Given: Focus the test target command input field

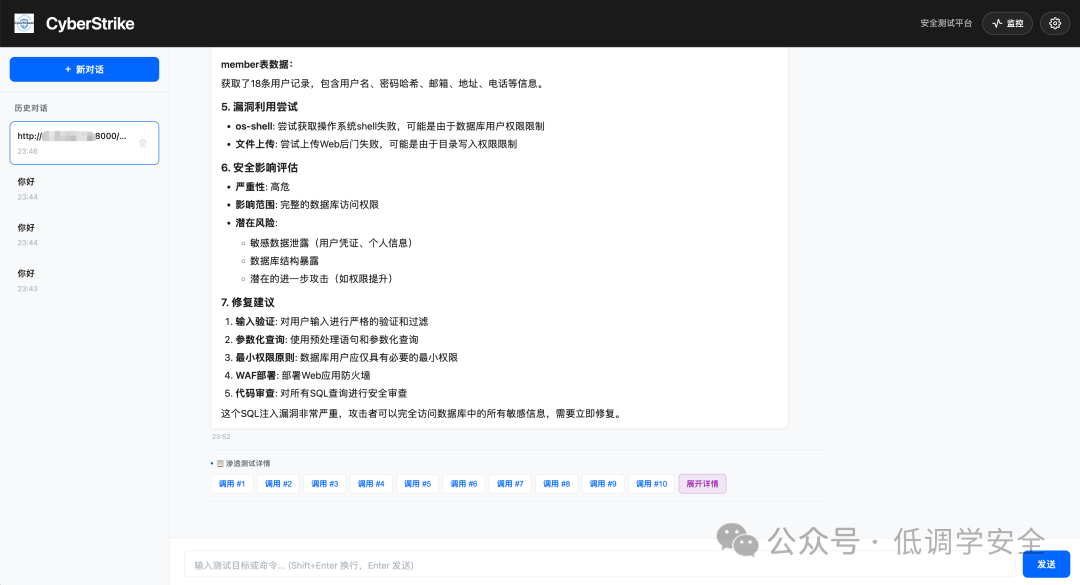Looking at the screenshot, I should (599, 565).
